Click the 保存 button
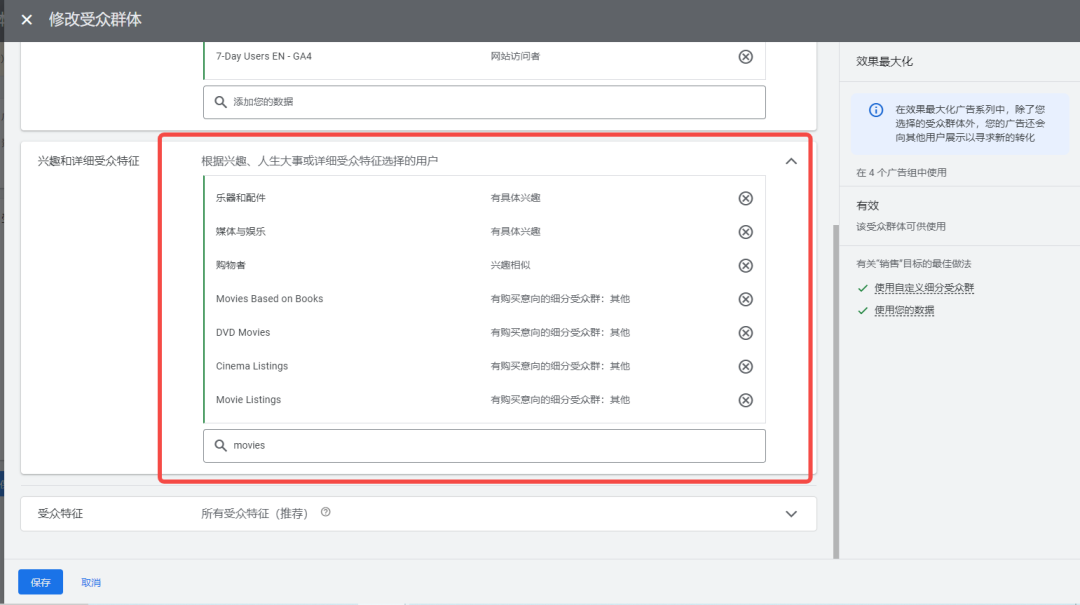This screenshot has width=1080, height=605. tap(41, 582)
